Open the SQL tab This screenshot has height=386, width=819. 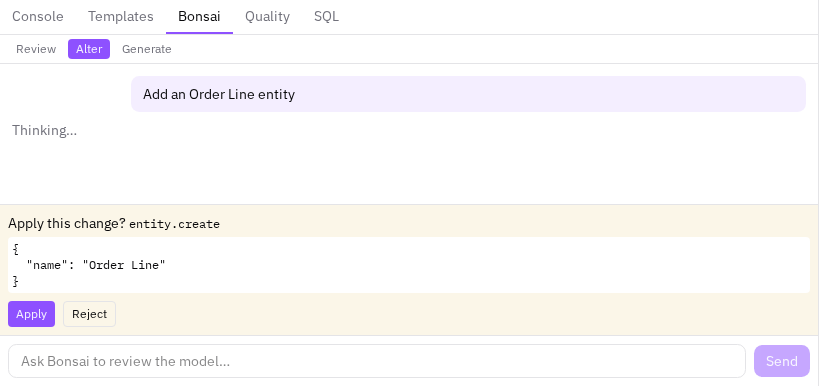(x=326, y=17)
